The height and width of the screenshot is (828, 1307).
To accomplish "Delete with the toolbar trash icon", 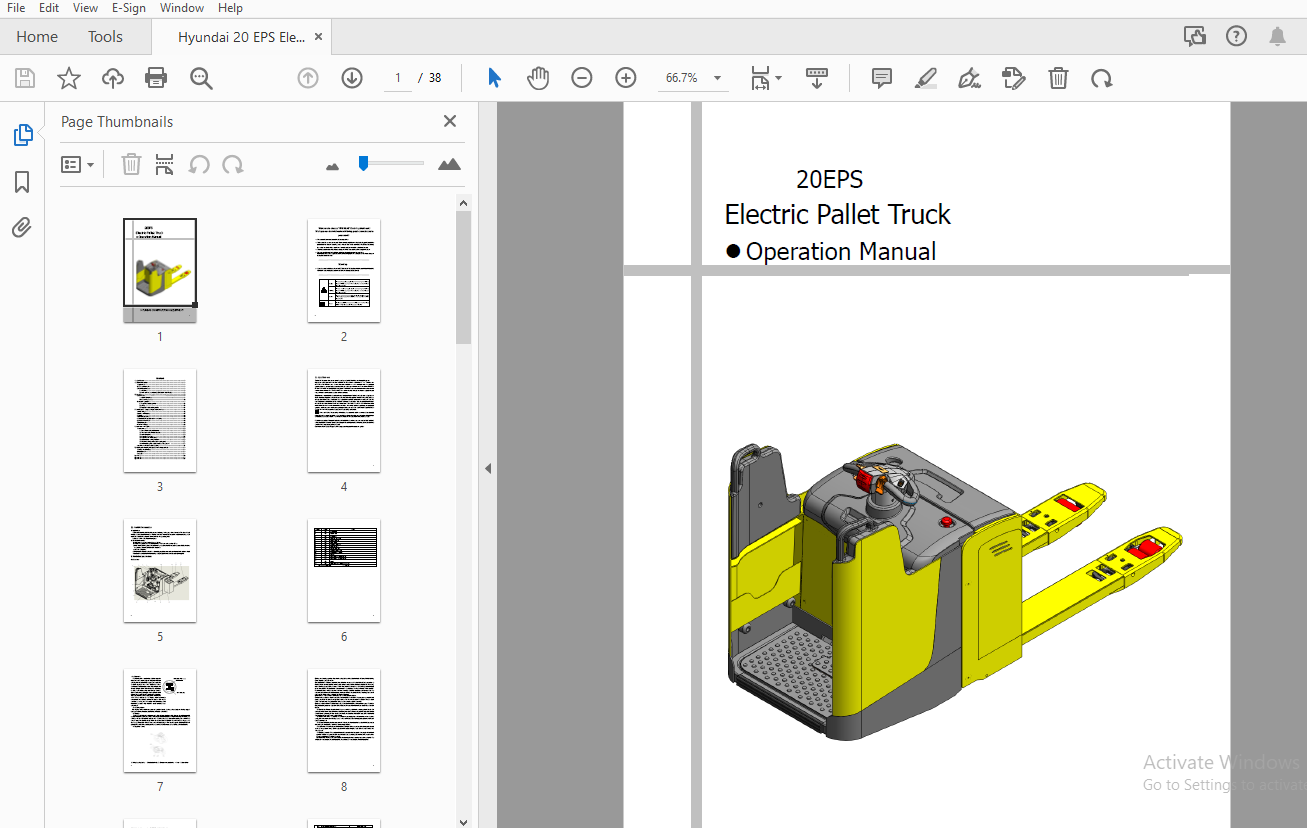I will [x=1059, y=78].
